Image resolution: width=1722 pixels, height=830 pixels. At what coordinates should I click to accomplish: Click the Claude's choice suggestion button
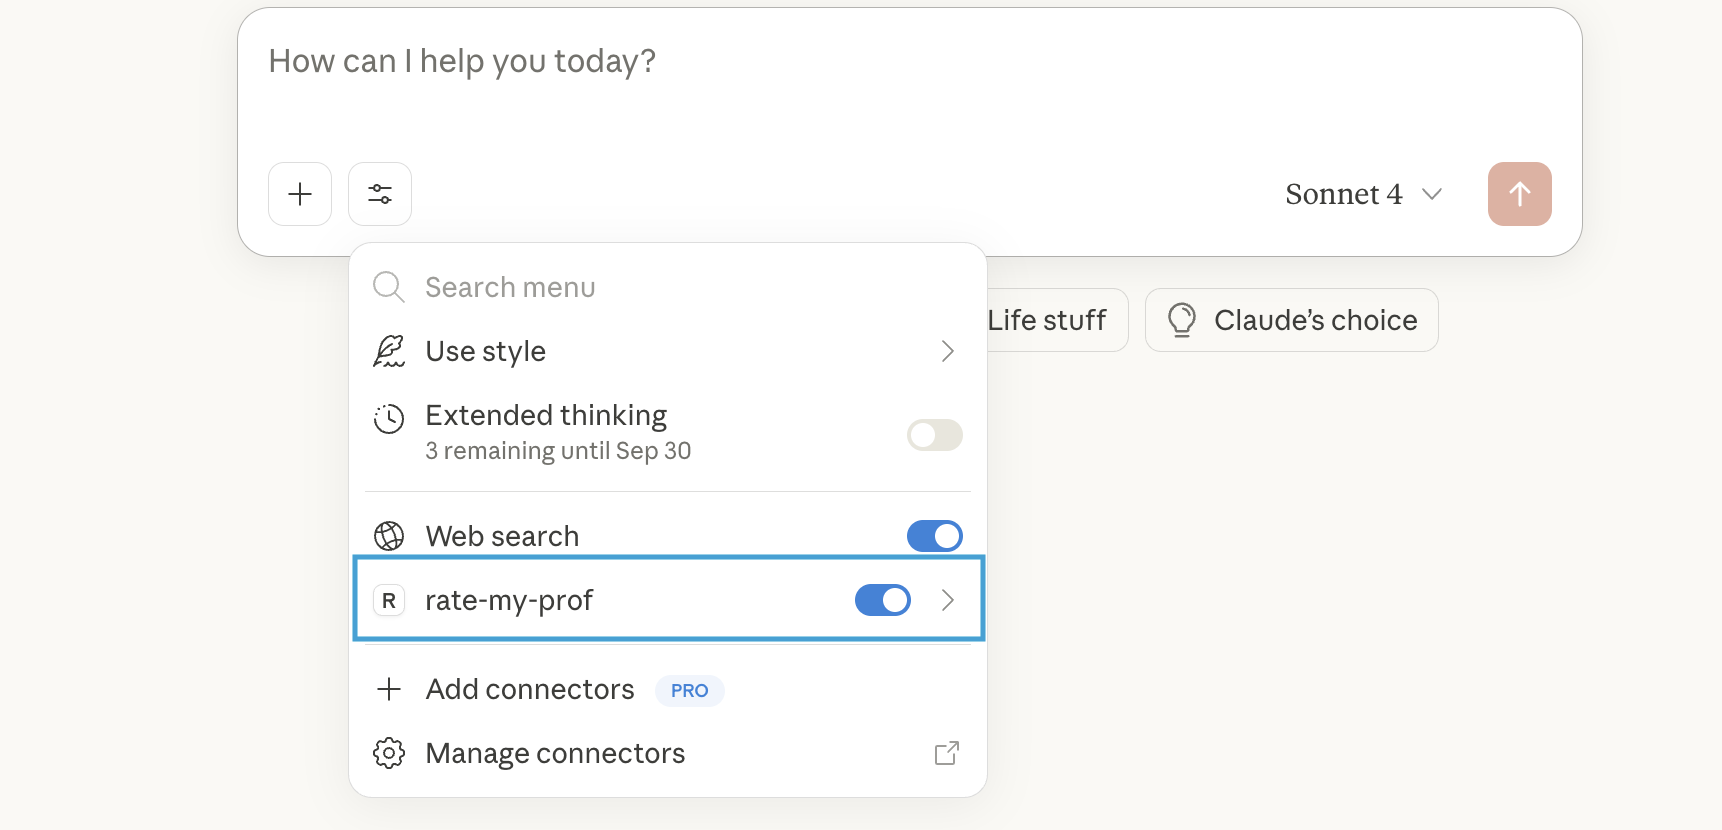[1292, 320]
